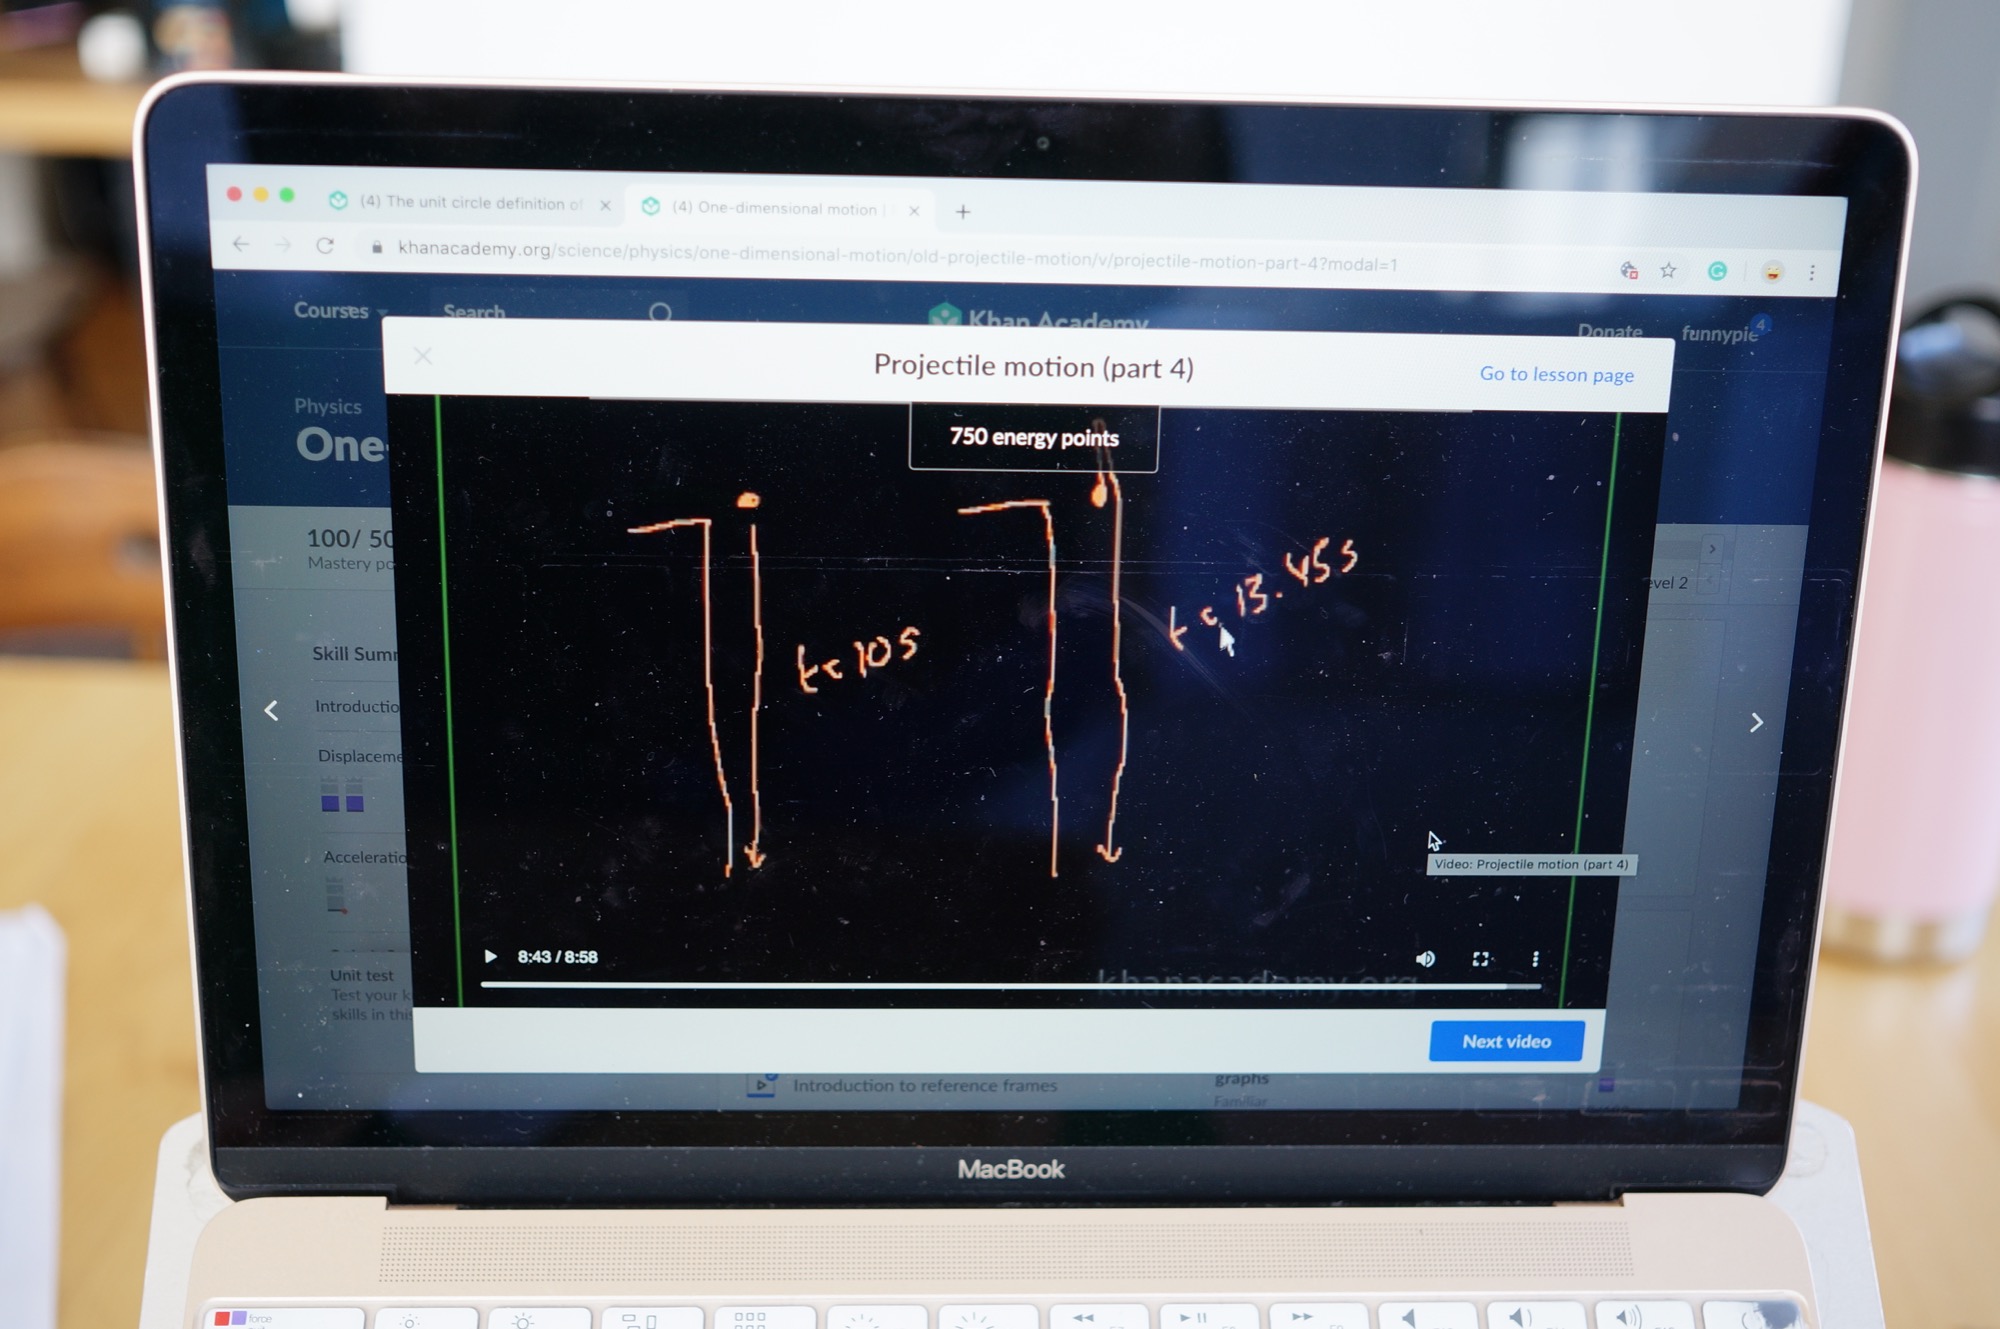The width and height of the screenshot is (2000, 1329).
Task: Go to previous item with left chevron
Action: (x=271, y=710)
